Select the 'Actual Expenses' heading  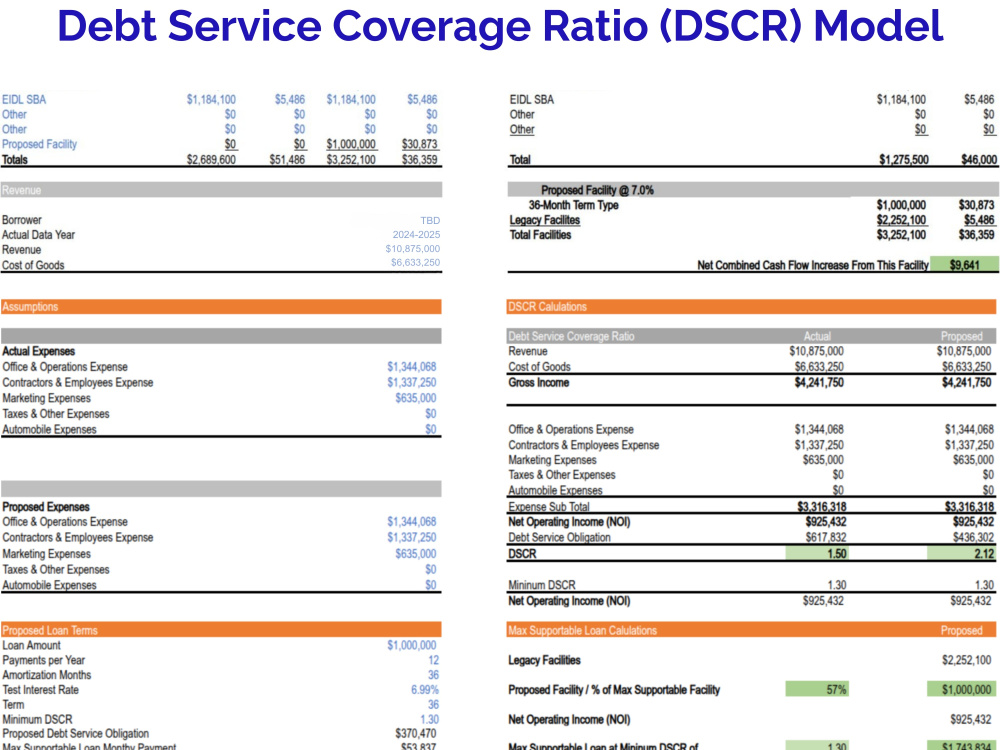coord(38,351)
